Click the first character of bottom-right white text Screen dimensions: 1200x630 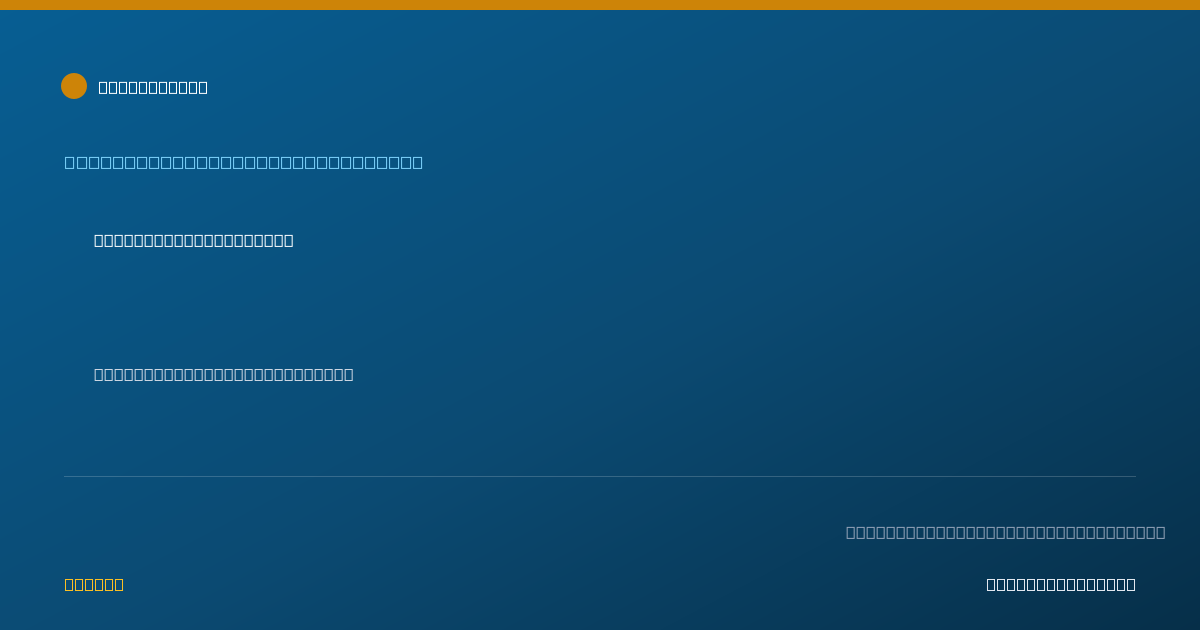[991, 584]
